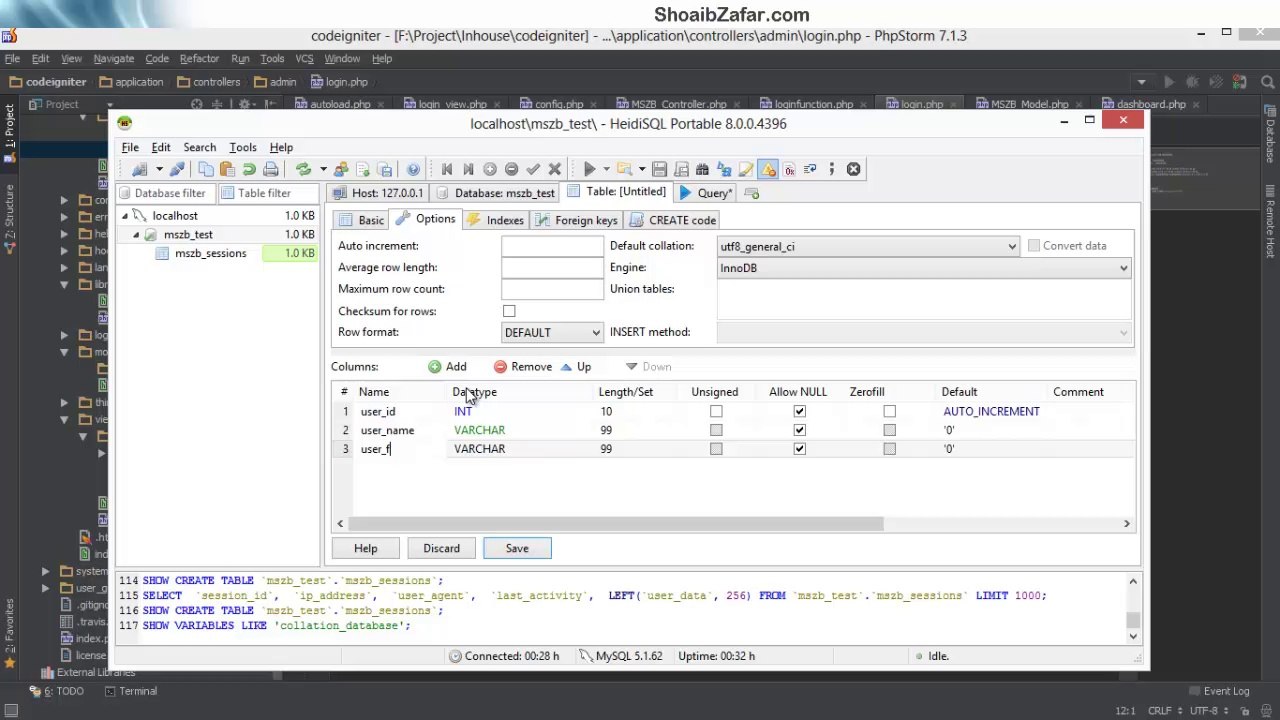Screen dimensions: 1280x720
Task: Switch to the Basic tab
Action: coord(362,220)
